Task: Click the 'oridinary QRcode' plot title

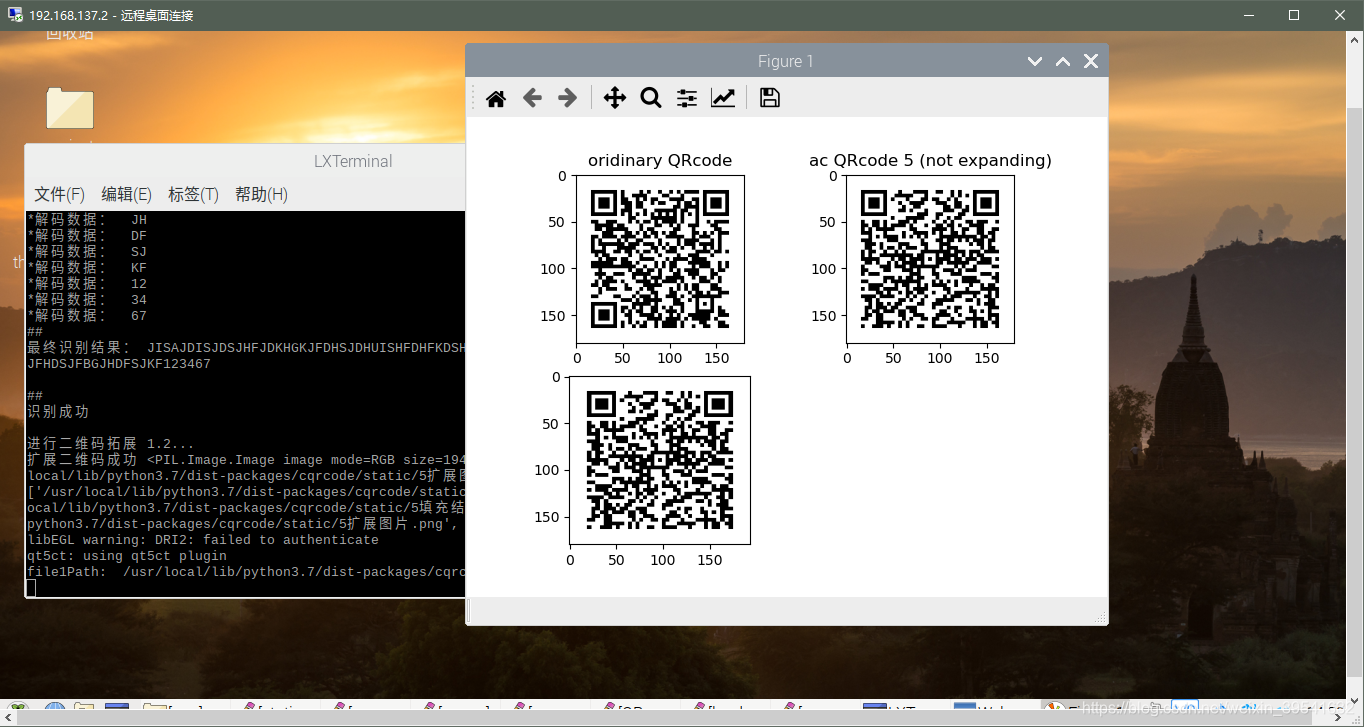Action: 660,160
